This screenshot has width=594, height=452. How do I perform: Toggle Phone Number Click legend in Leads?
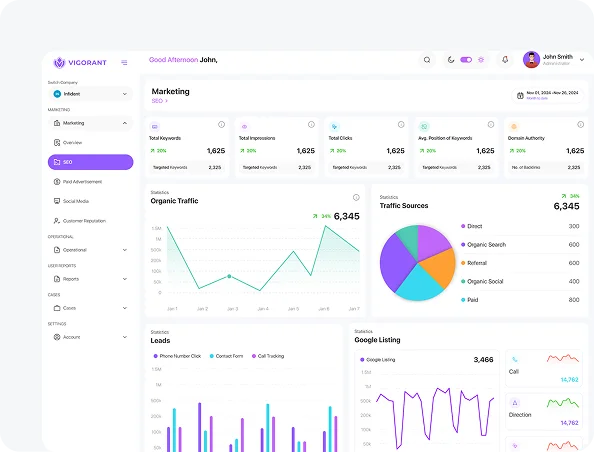[x=177, y=356]
